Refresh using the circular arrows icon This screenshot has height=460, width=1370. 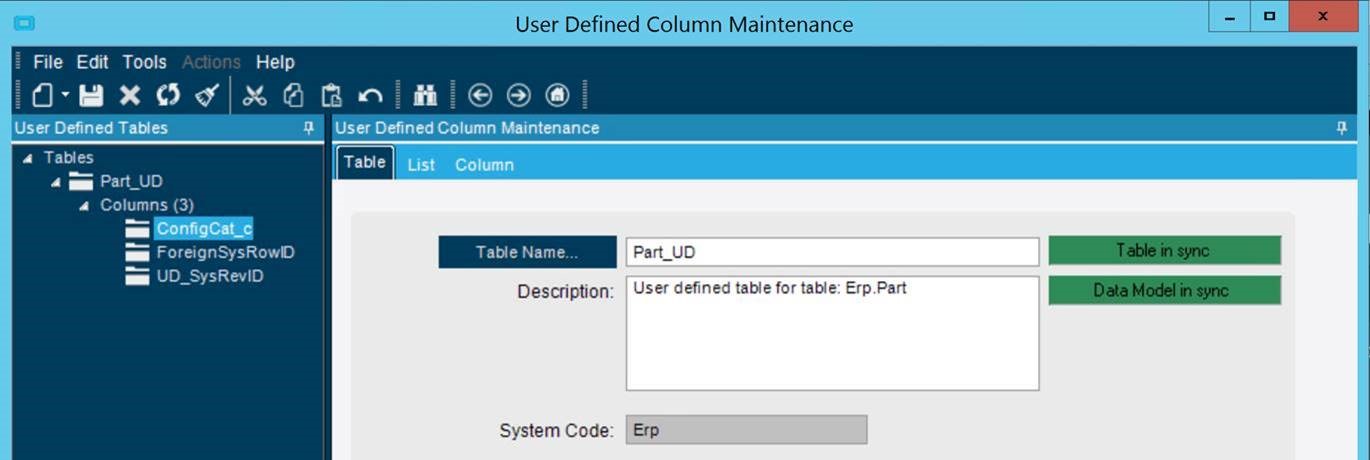168,95
